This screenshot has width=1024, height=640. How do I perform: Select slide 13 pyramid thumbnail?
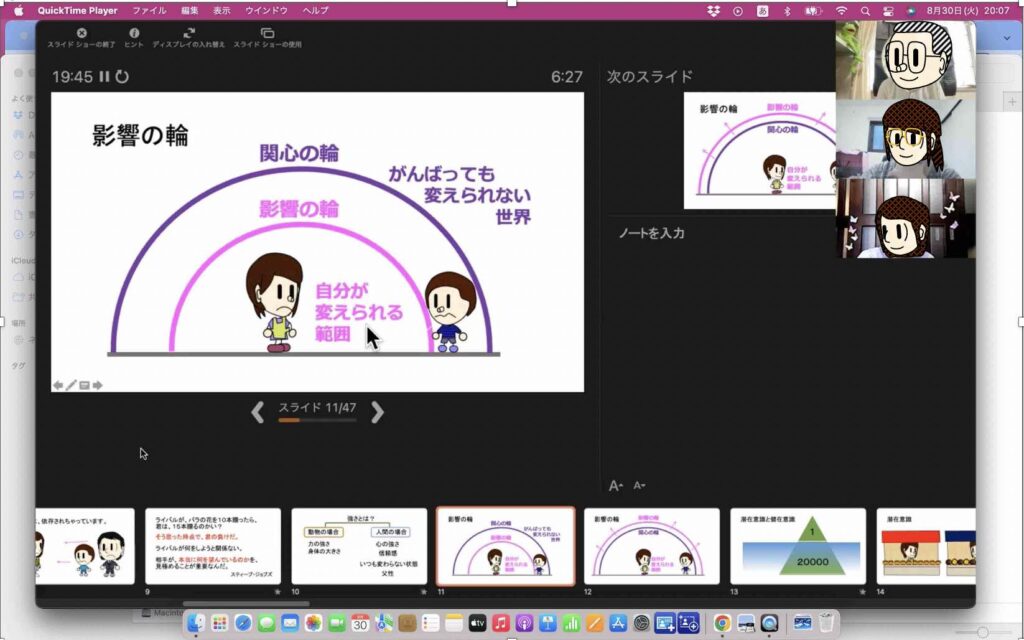(797, 546)
